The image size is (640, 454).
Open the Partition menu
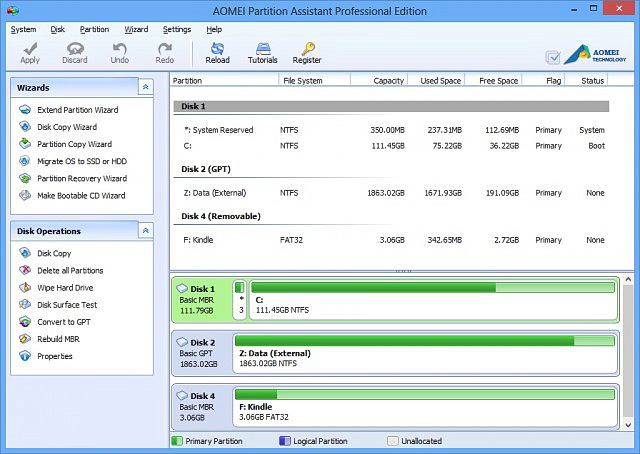[94, 29]
